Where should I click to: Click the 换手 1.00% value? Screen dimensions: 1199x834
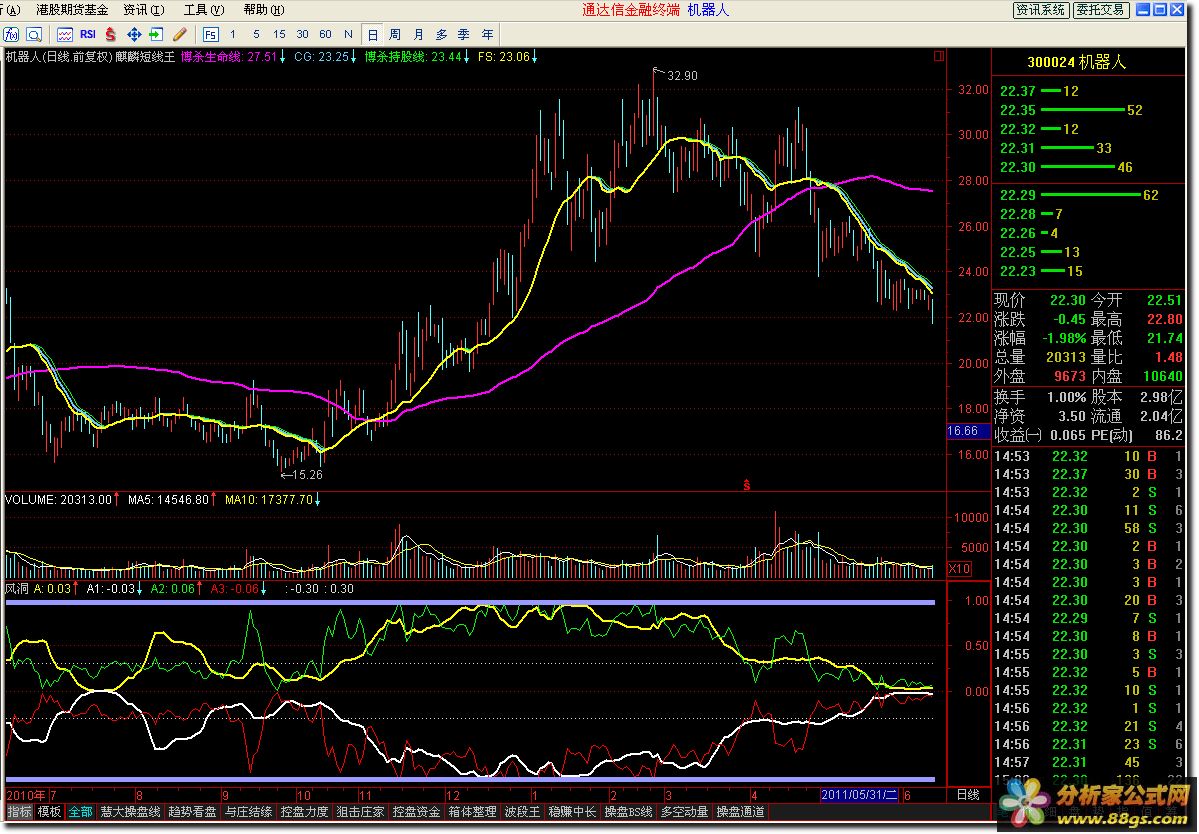(1066, 398)
